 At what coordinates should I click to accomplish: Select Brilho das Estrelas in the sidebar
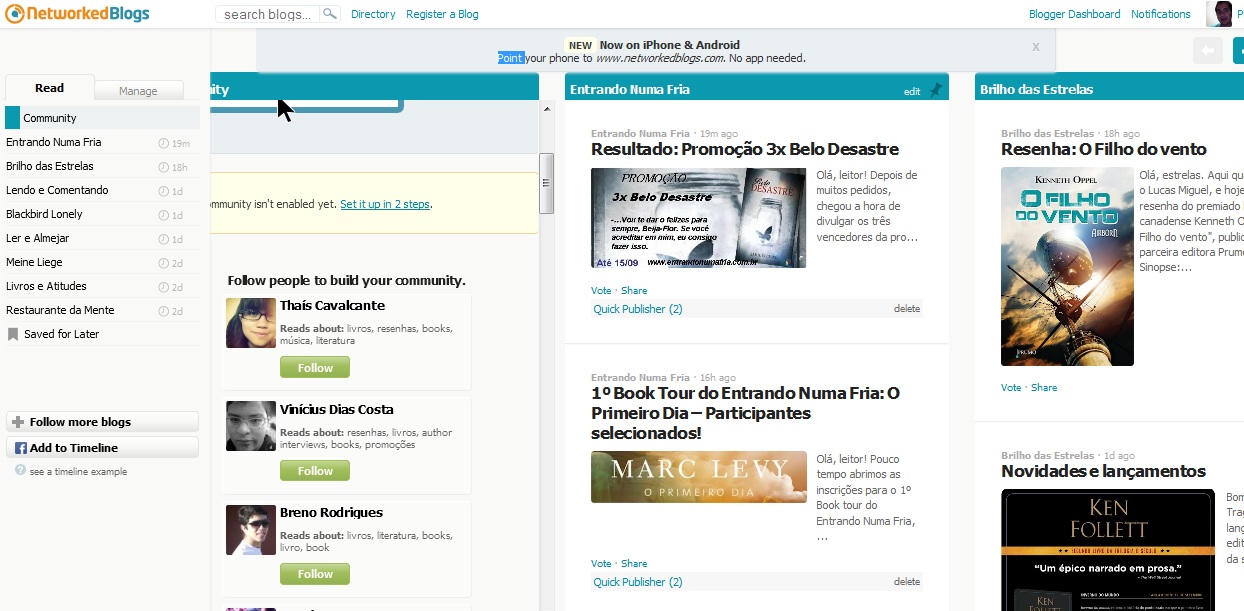(102, 166)
